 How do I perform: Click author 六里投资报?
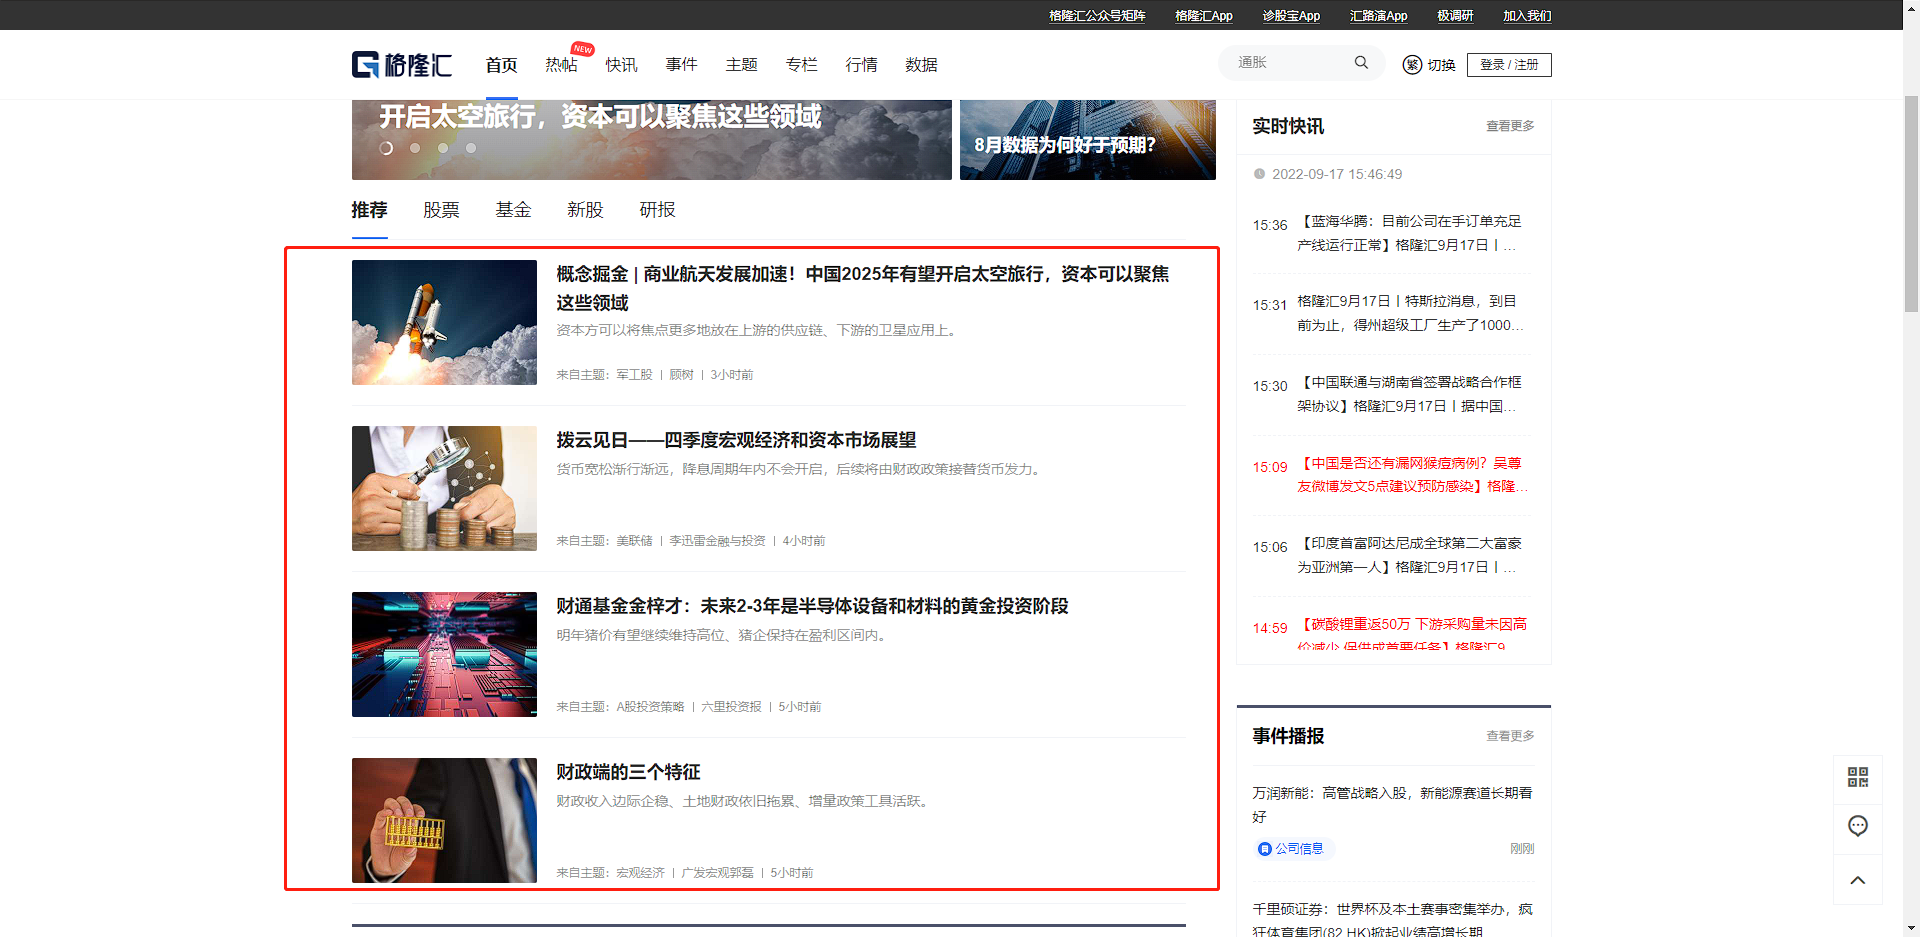tap(731, 707)
